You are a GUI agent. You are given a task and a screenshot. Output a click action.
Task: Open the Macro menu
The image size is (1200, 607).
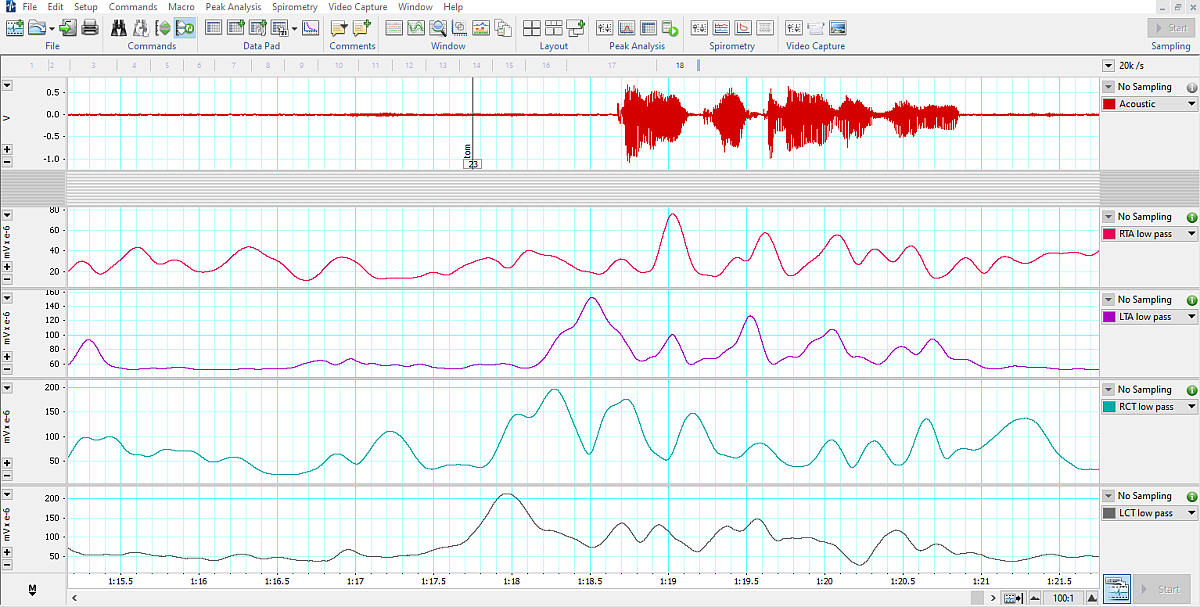click(182, 7)
